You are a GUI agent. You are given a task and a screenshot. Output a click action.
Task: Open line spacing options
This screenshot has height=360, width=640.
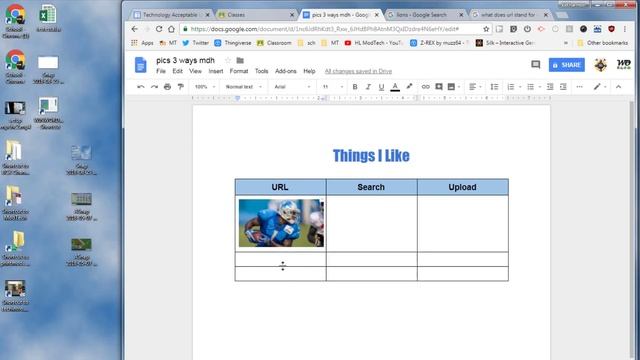click(494, 87)
